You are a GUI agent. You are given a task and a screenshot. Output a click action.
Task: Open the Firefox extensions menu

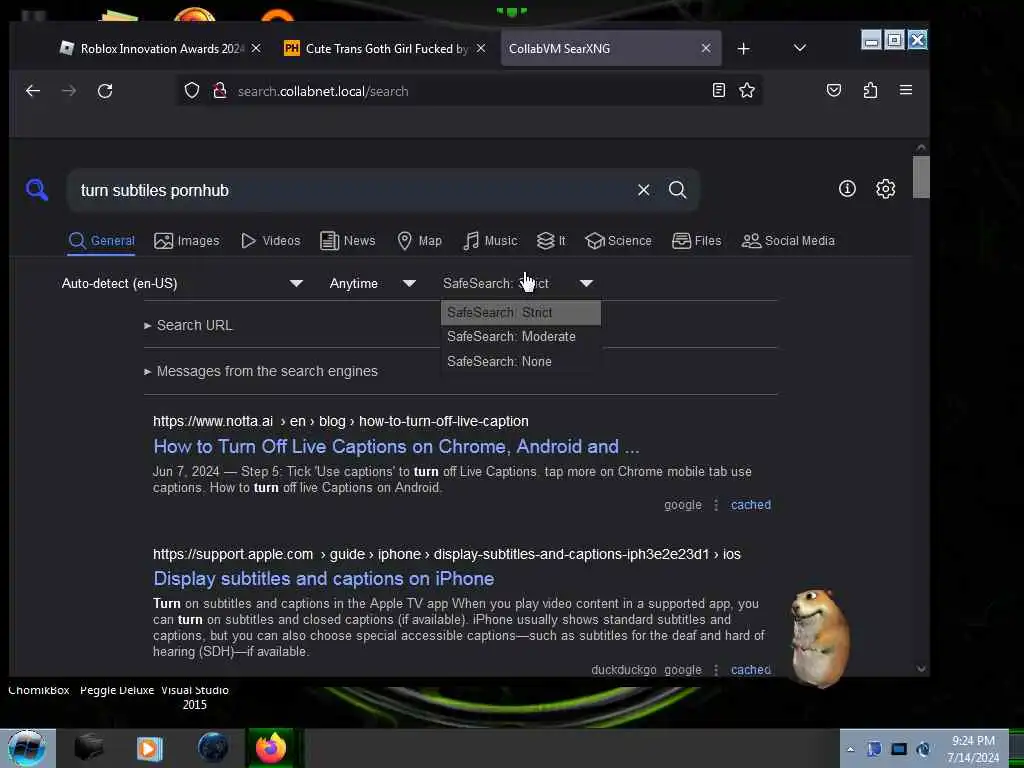tap(871, 90)
